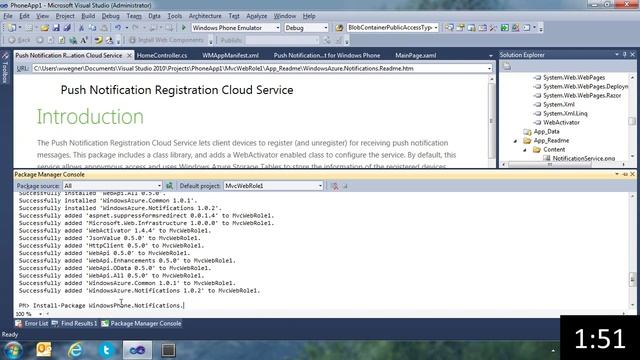Click Package Manager settings icon beside source
This screenshot has height=360, width=640.
[x=169, y=186]
